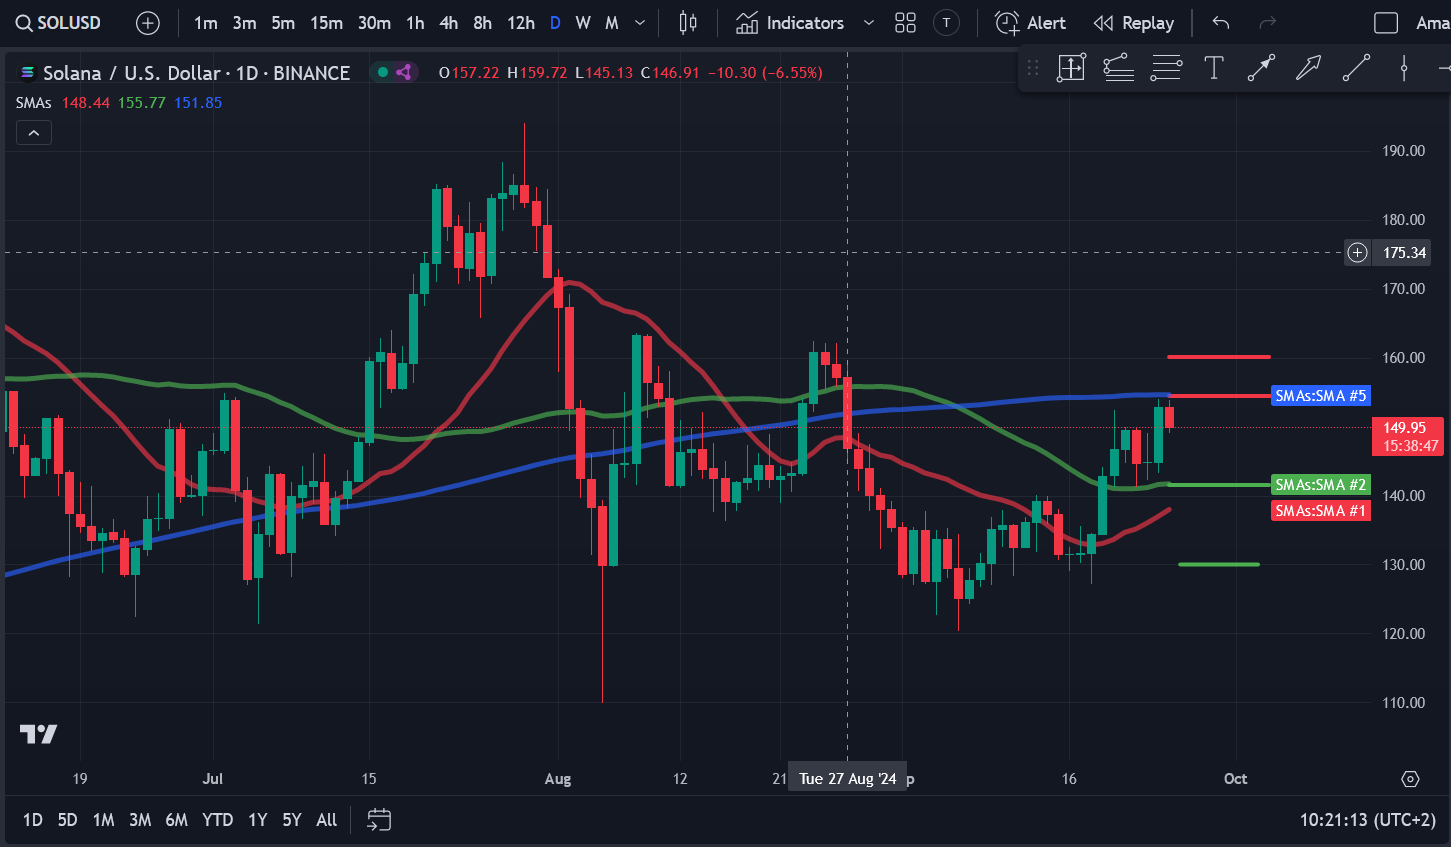Select the 12h interval

pos(520,23)
